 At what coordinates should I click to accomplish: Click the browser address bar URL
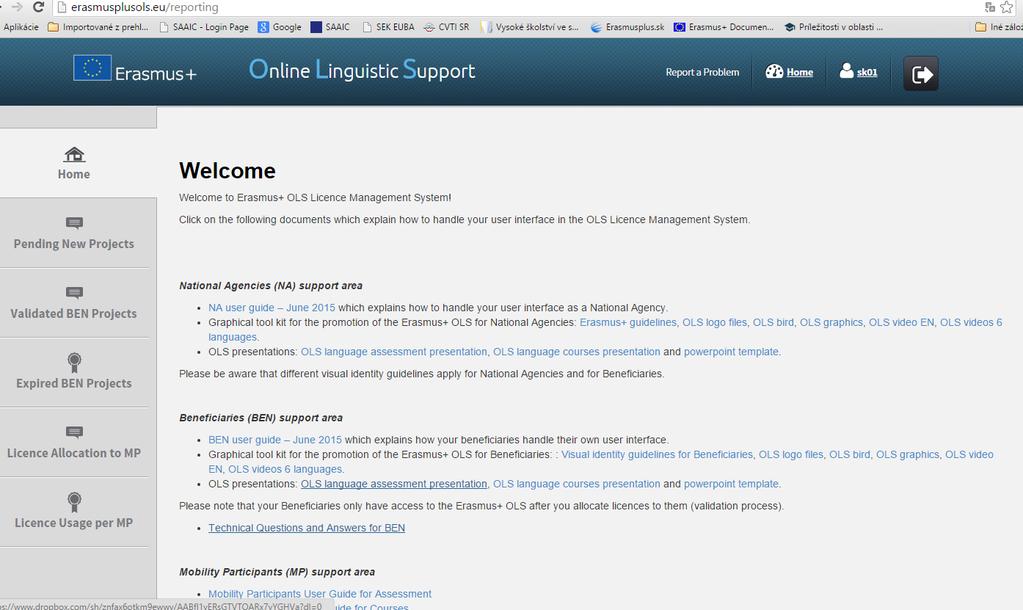click(145, 7)
